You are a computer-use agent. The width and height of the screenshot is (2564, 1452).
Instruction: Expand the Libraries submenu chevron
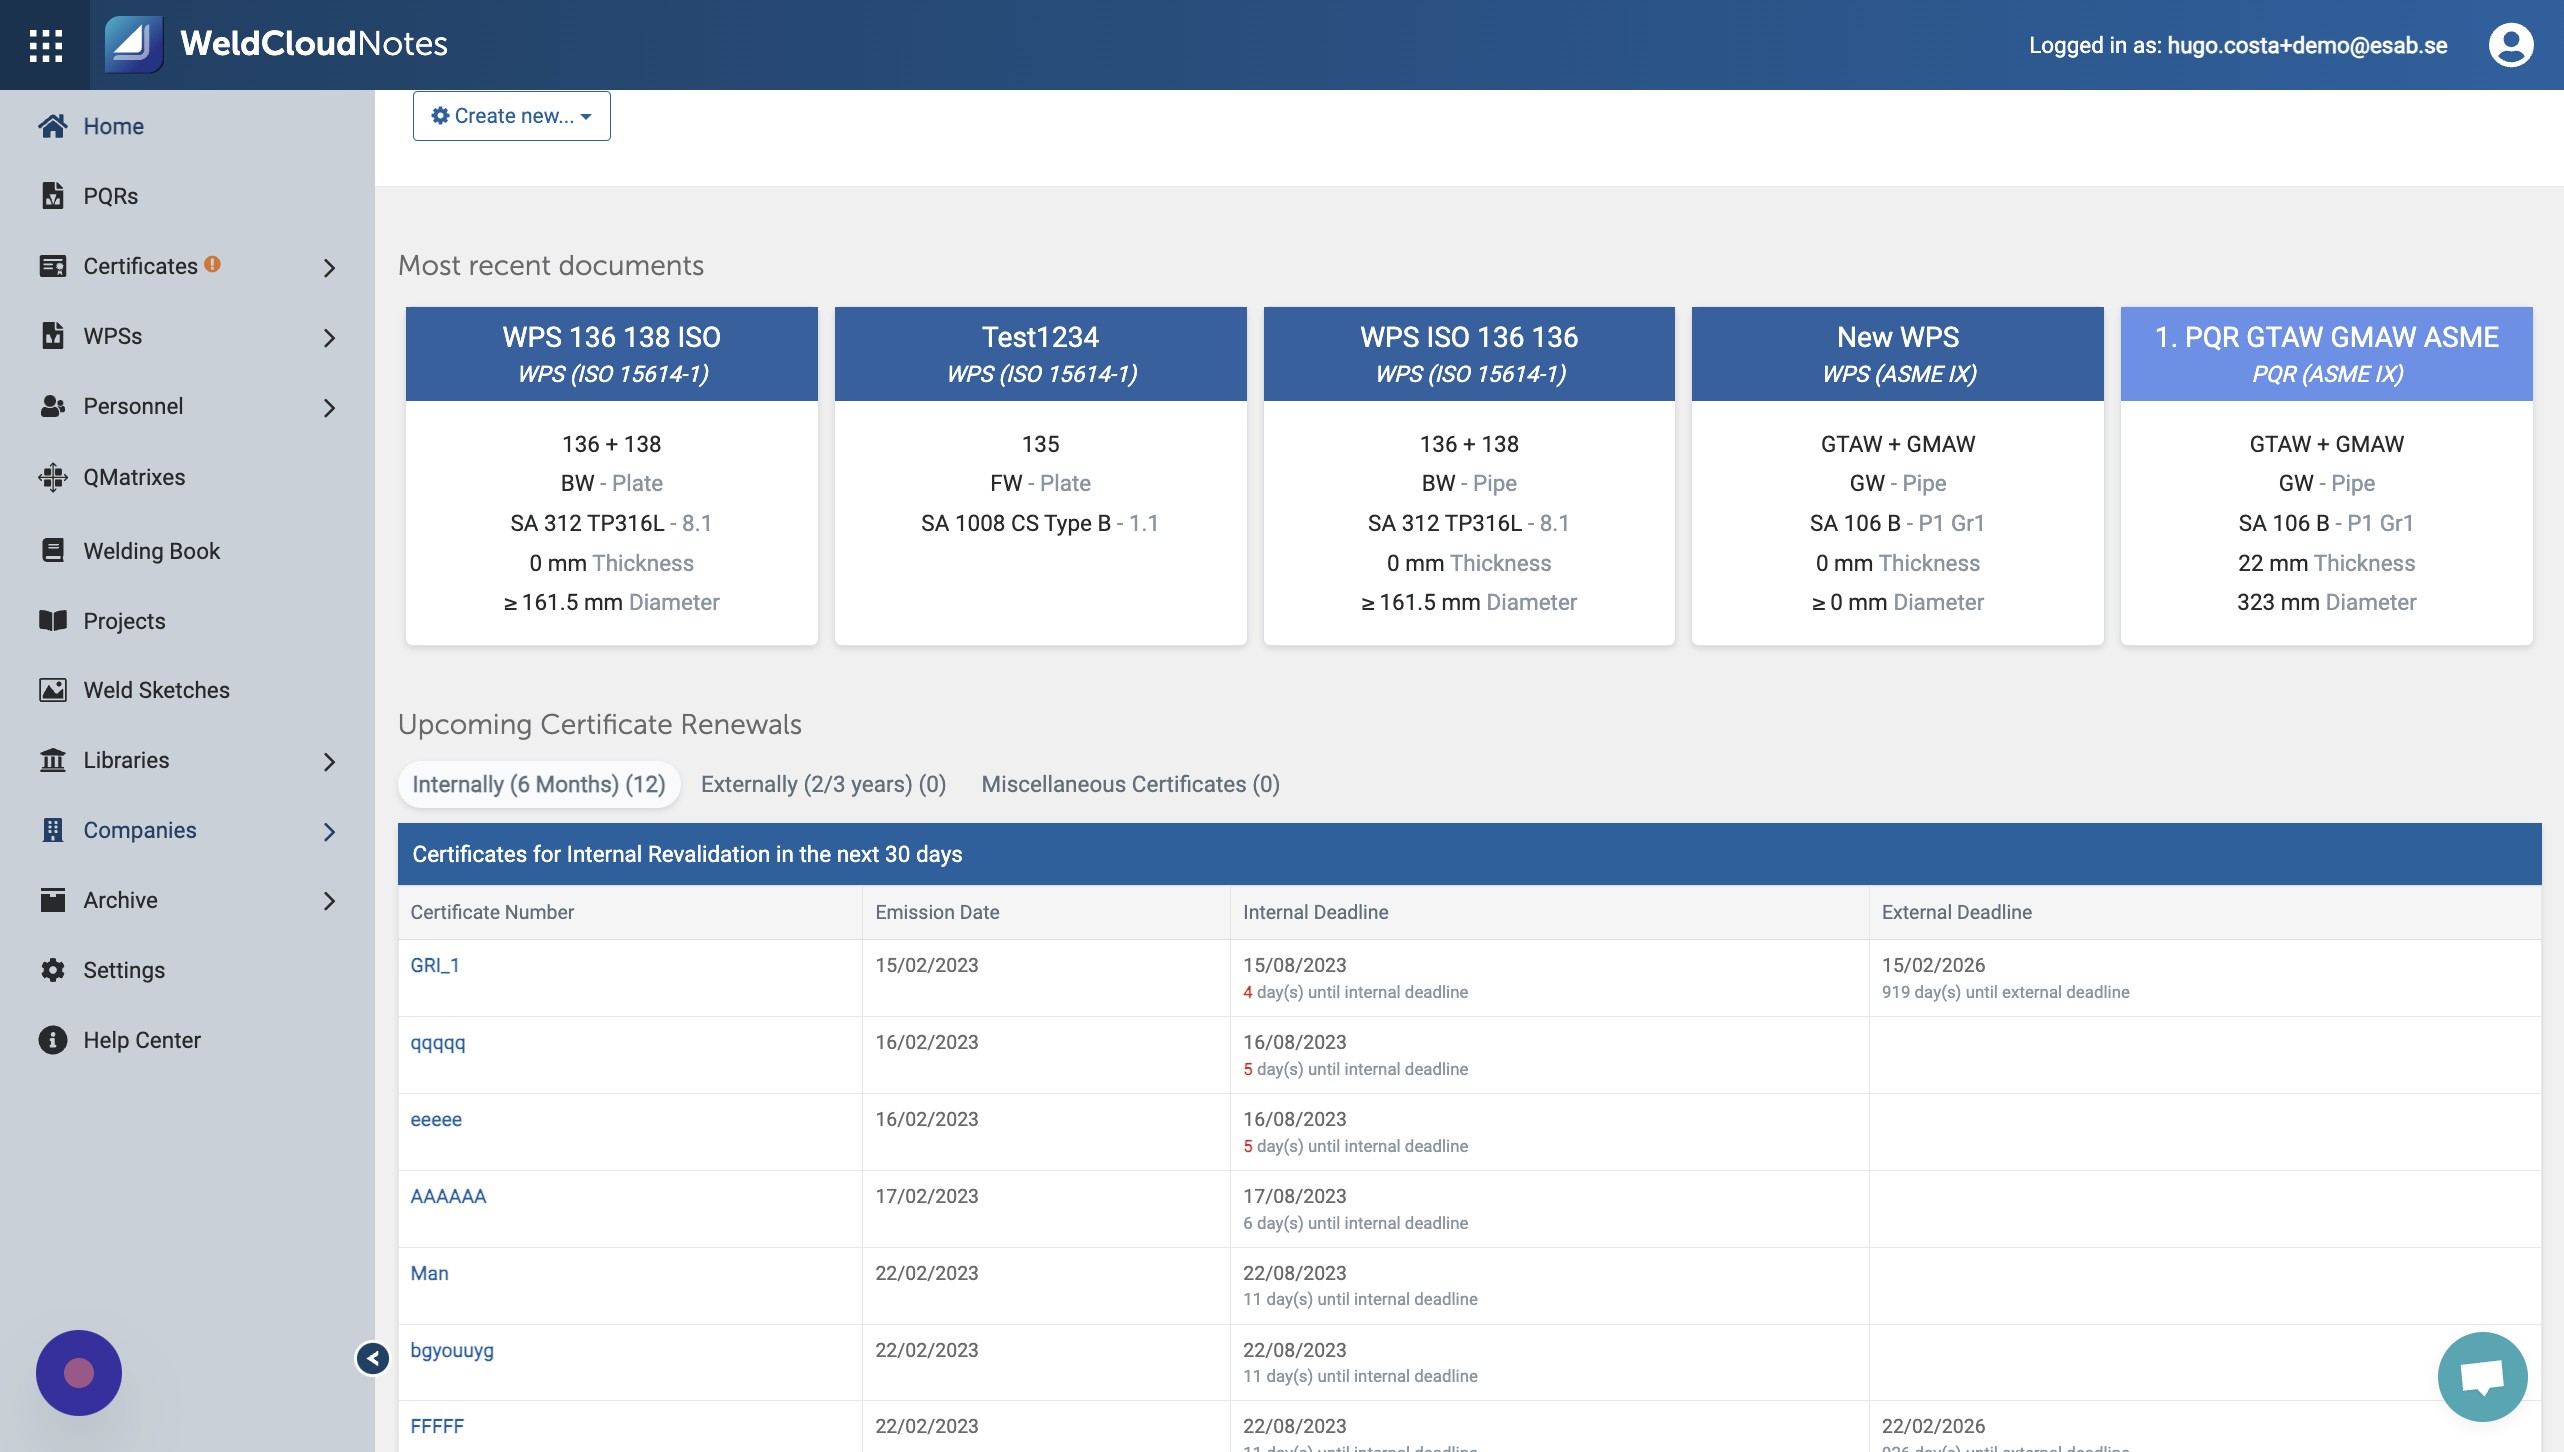(x=329, y=761)
